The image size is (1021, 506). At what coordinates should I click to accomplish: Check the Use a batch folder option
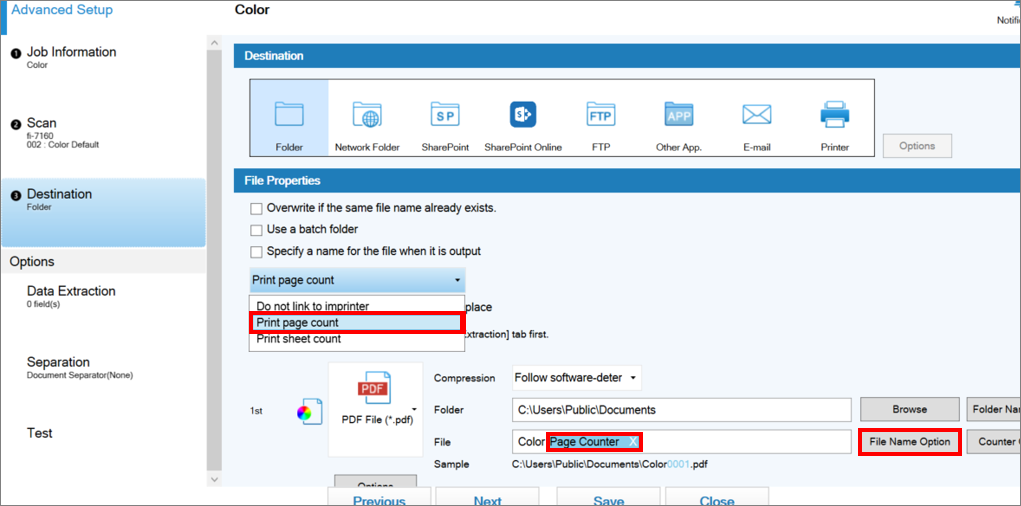click(257, 230)
